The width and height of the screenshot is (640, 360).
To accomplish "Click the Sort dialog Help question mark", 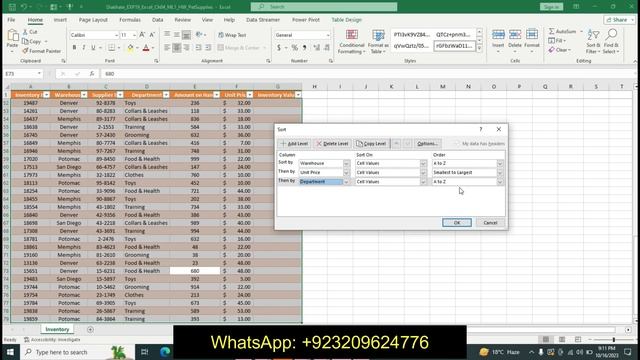I will click(480, 129).
